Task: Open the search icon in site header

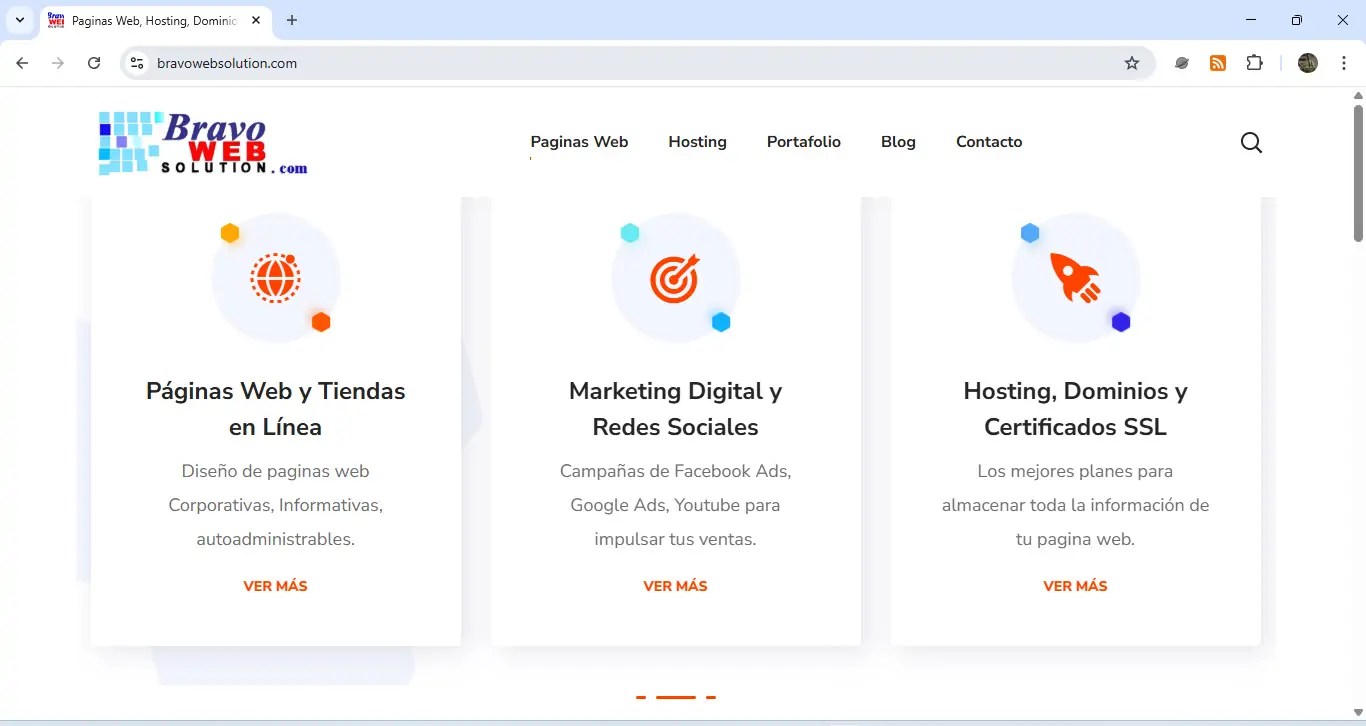Action: (1251, 142)
